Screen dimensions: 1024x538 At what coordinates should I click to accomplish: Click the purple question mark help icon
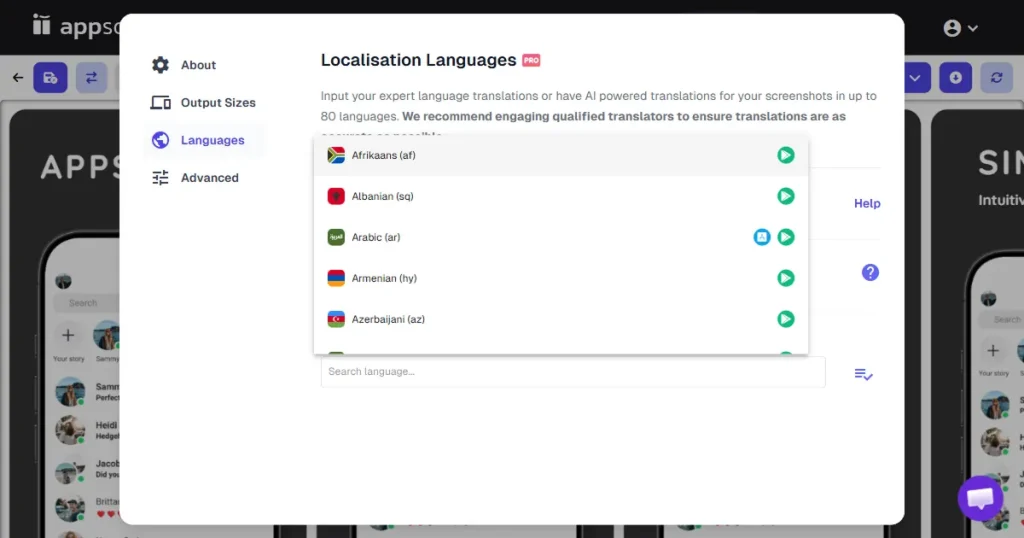pyautogui.click(x=870, y=272)
